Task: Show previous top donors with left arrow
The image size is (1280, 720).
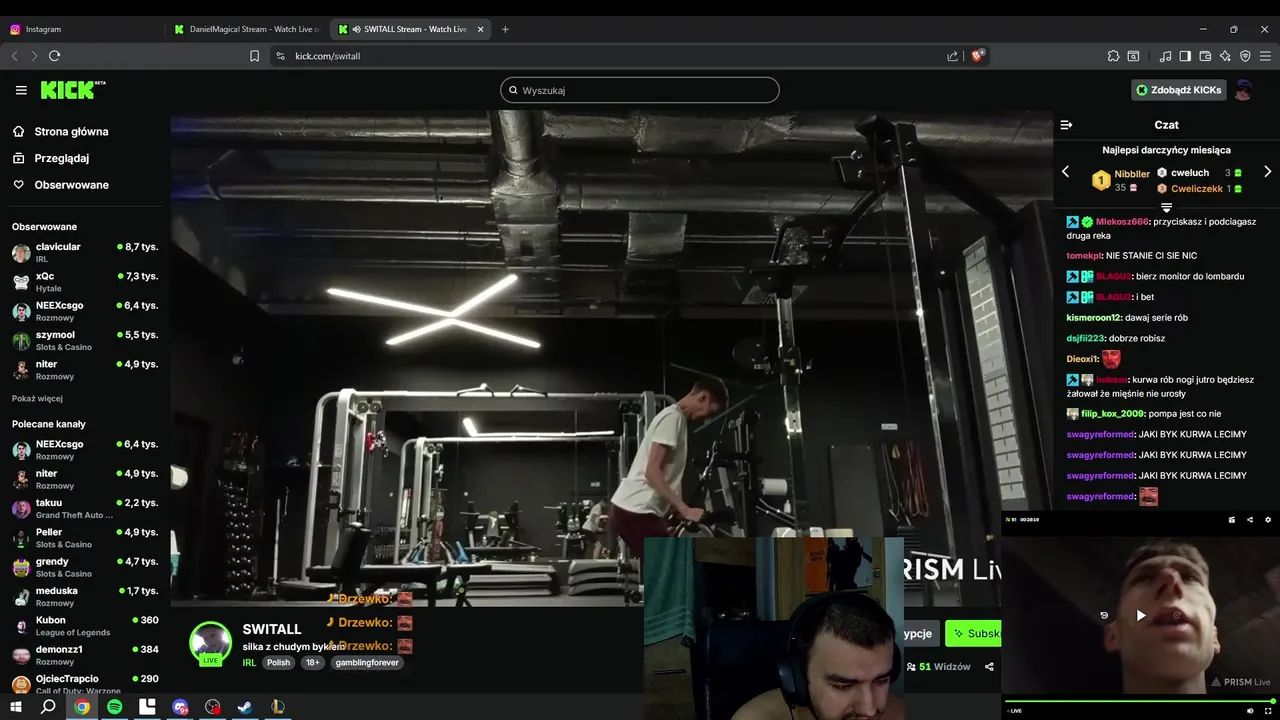Action: point(1065,172)
